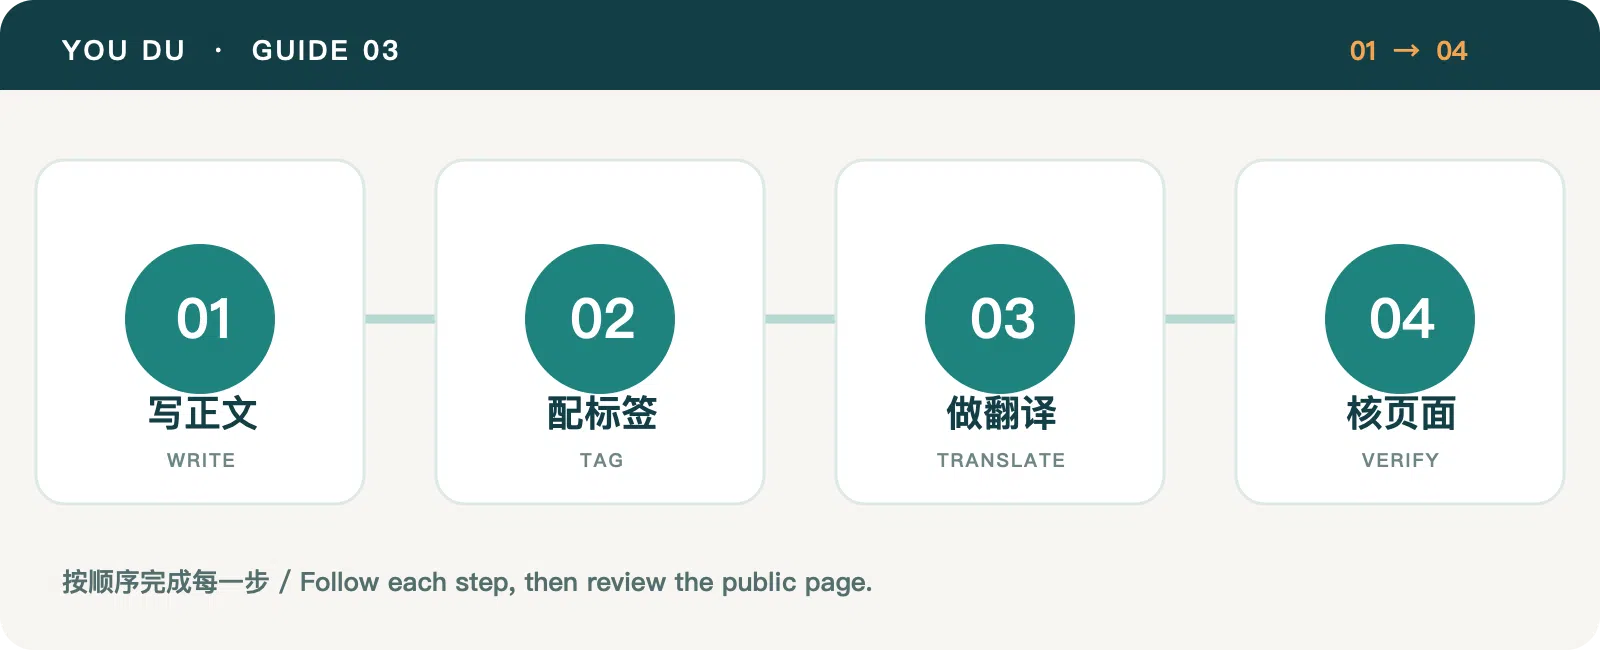Image resolution: width=1600 pixels, height=650 pixels.
Task: Click the orange 01 in the header
Action: click(x=1363, y=51)
